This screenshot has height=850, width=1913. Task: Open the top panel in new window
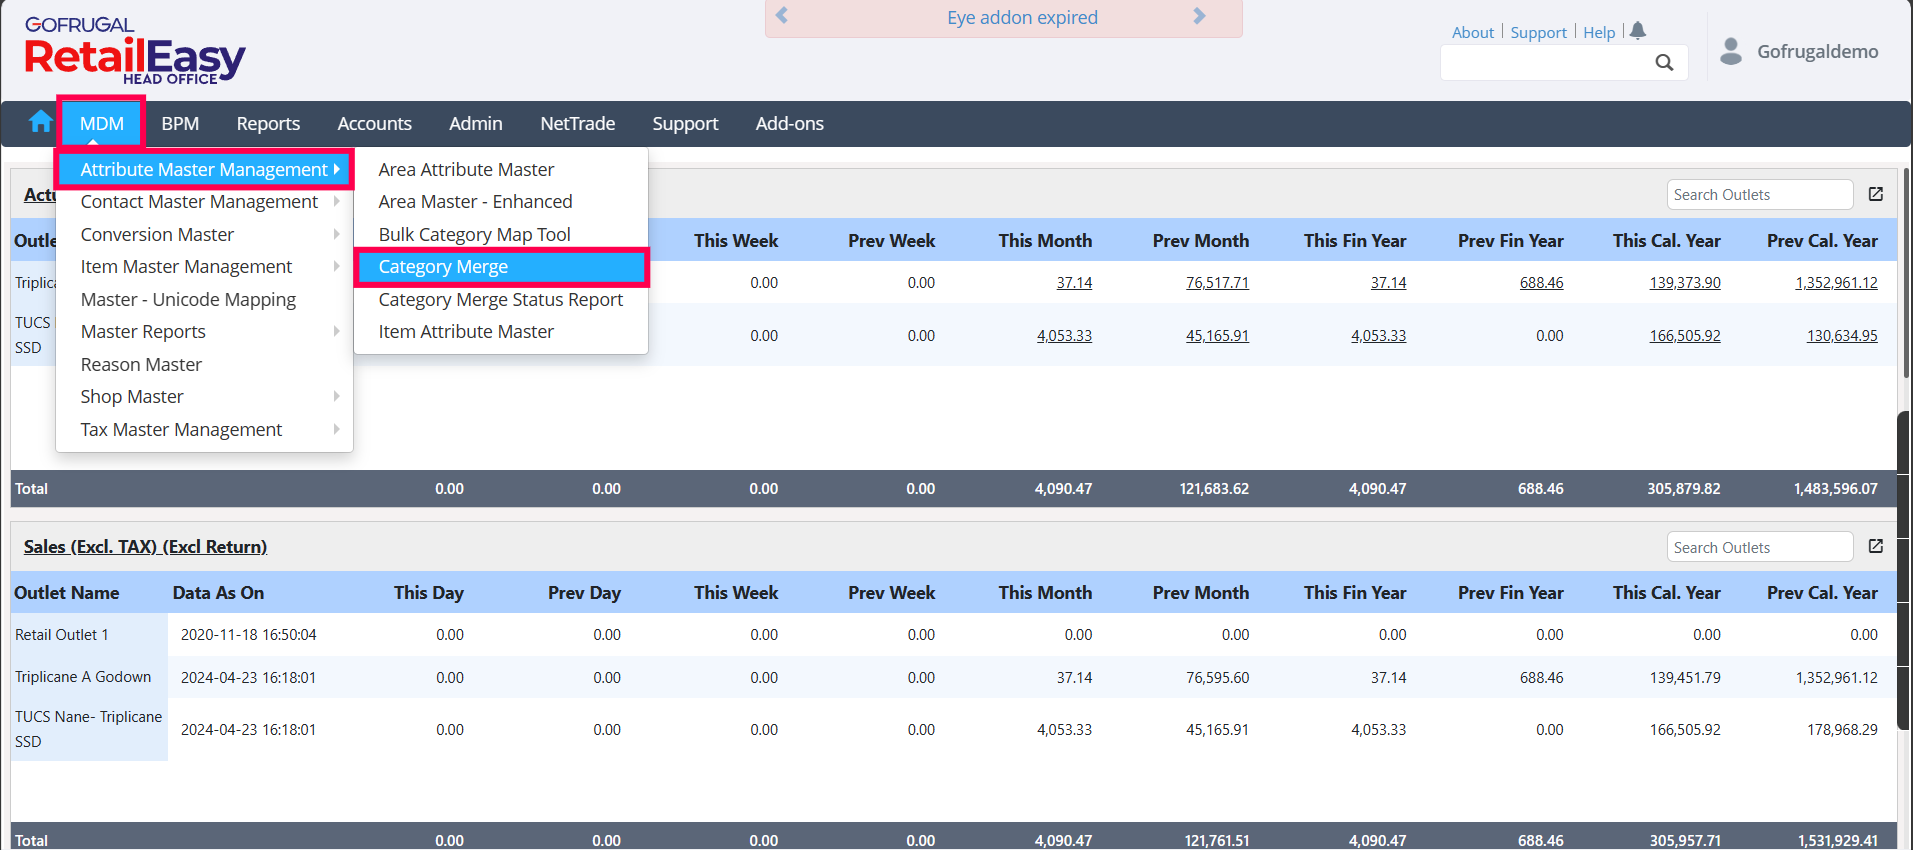tap(1876, 194)
